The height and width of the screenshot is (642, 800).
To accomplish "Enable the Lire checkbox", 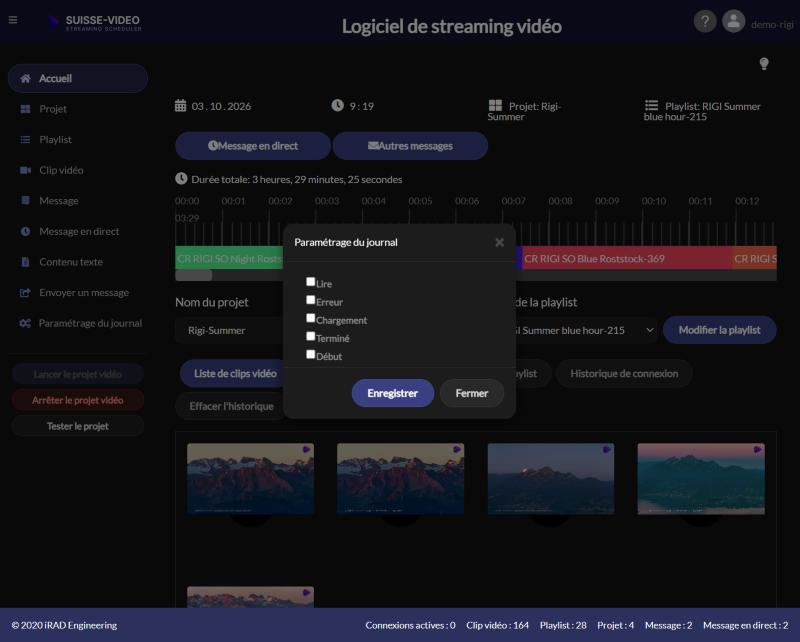I will coord(310,281).
